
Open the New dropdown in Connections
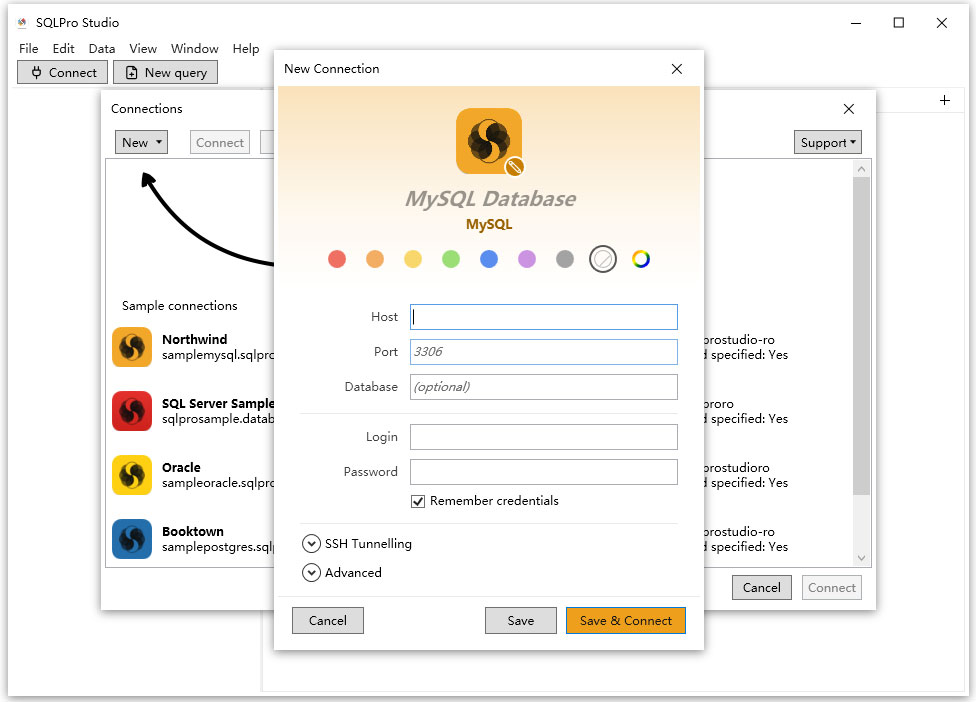pyautogui.click(x=141, y=143)
